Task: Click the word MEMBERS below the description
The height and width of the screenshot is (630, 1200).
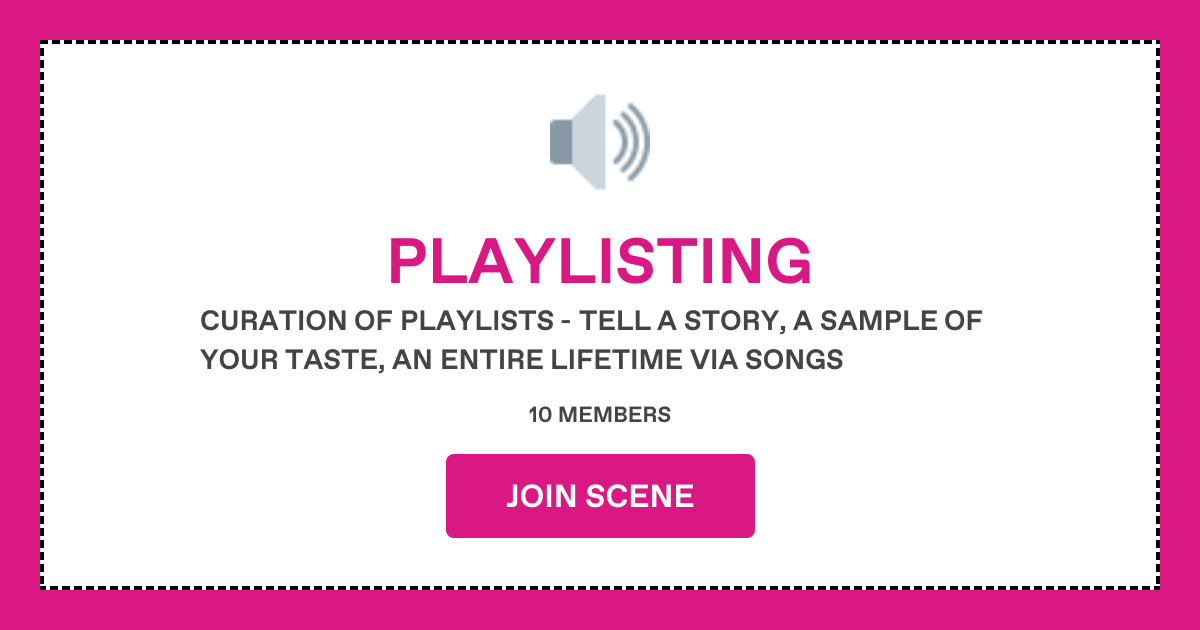Action: click(x=613, y=415)
